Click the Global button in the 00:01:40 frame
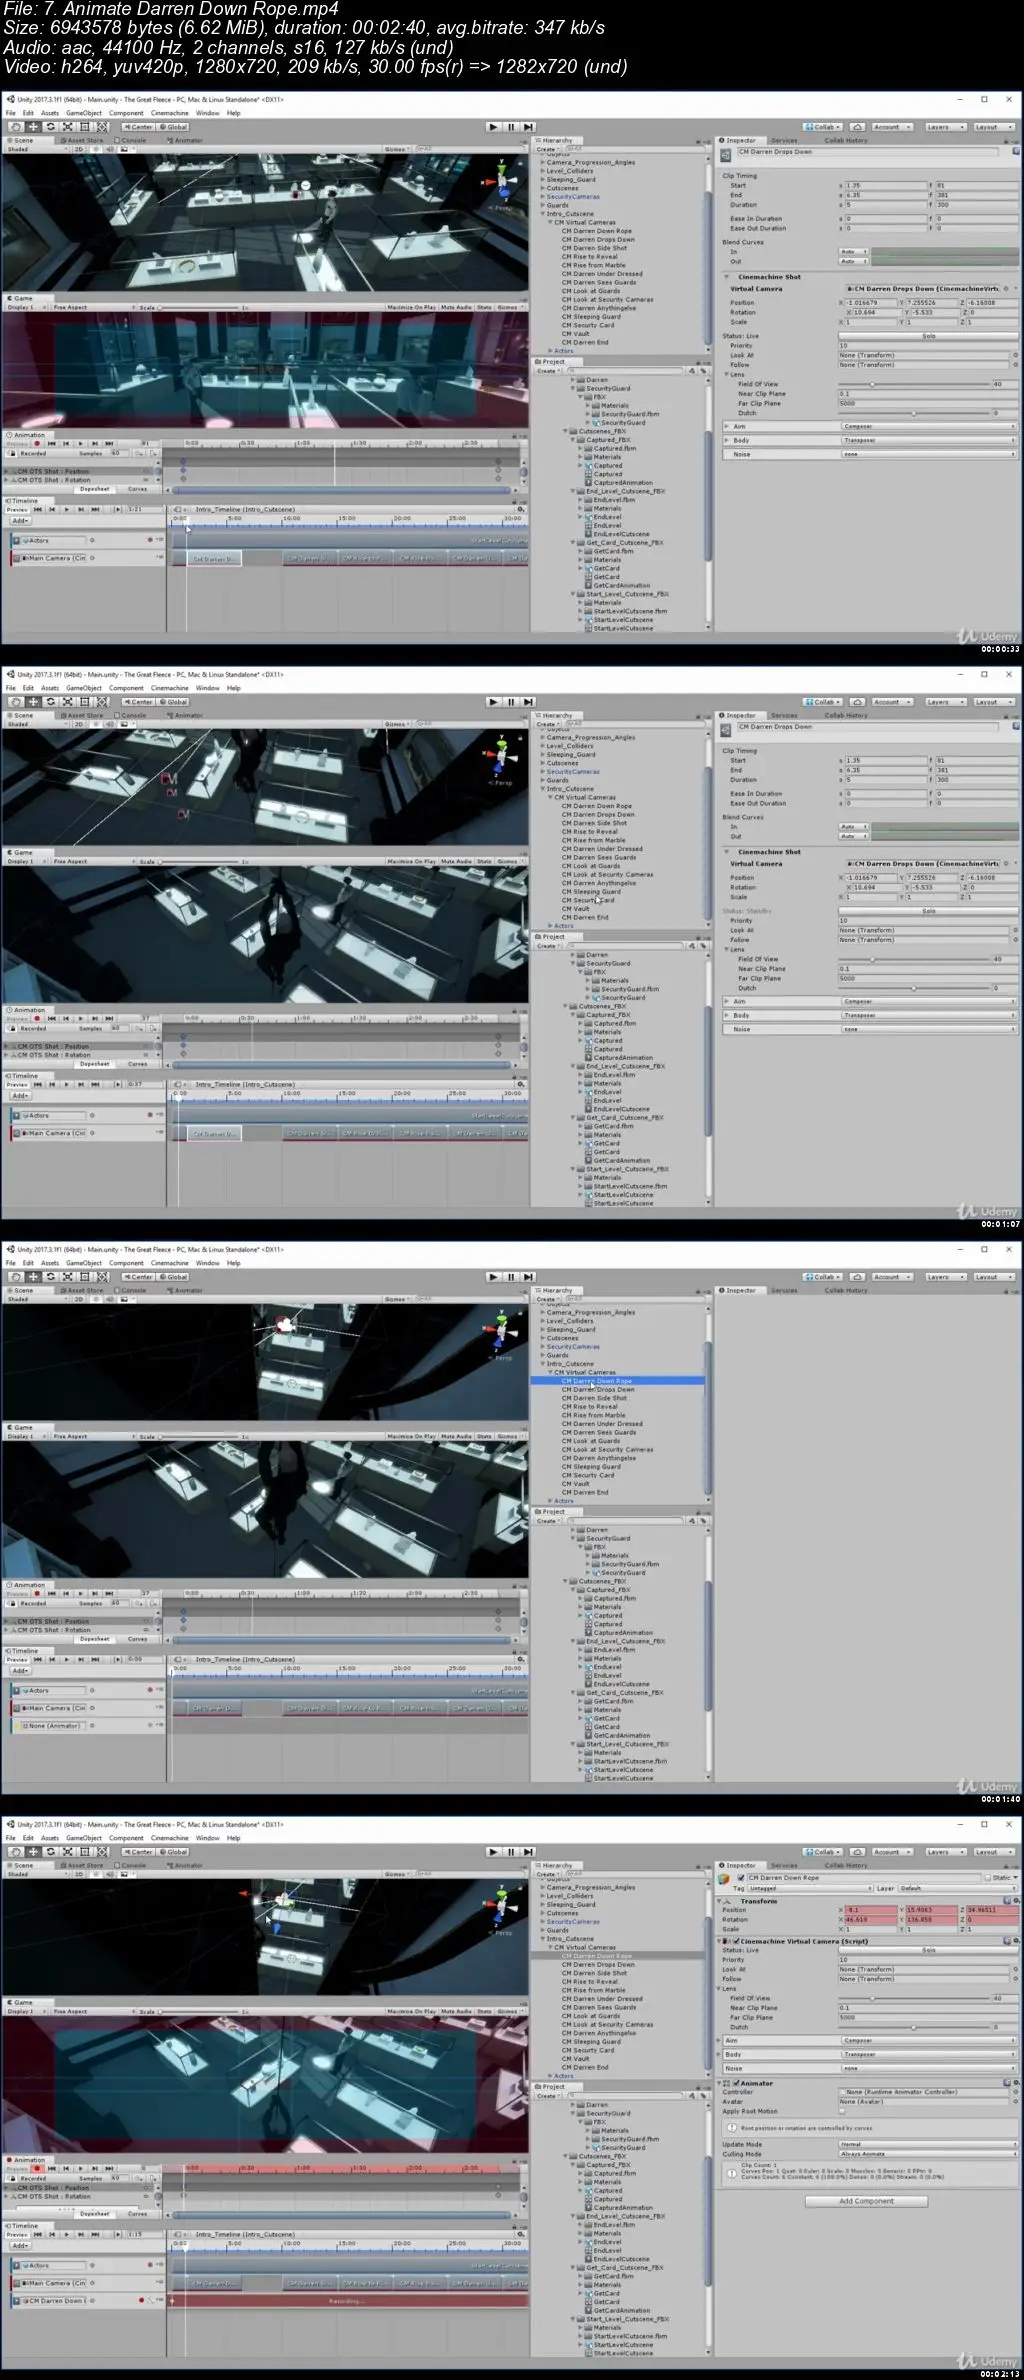Image resolution: width=1024 pixels, height=2380 pixels. (173, 1277)
